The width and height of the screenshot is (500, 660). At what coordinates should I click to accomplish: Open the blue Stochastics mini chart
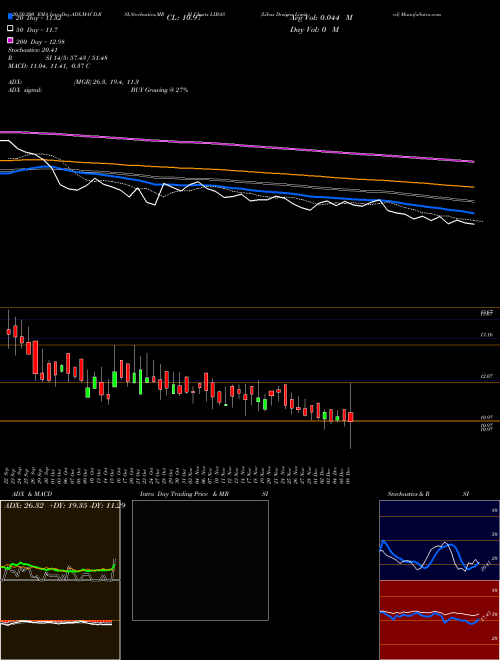439,540
